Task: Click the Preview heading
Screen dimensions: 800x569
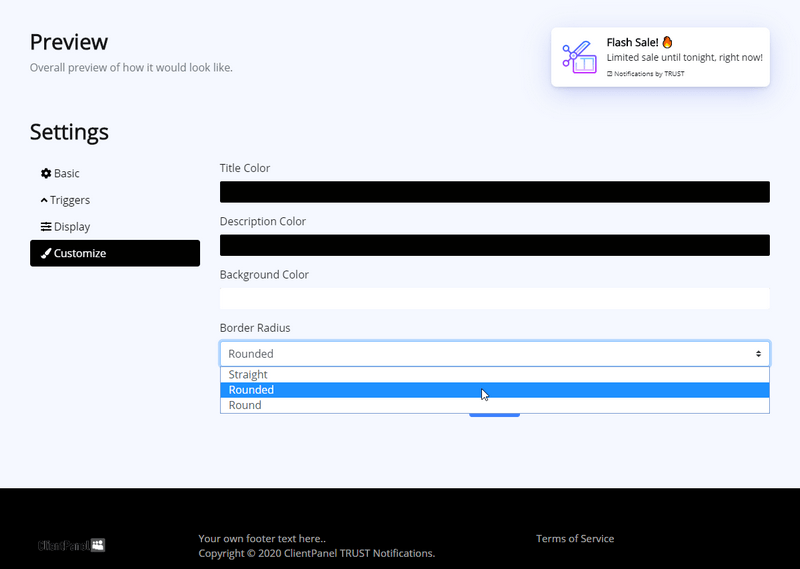Action: coord(69,42)
